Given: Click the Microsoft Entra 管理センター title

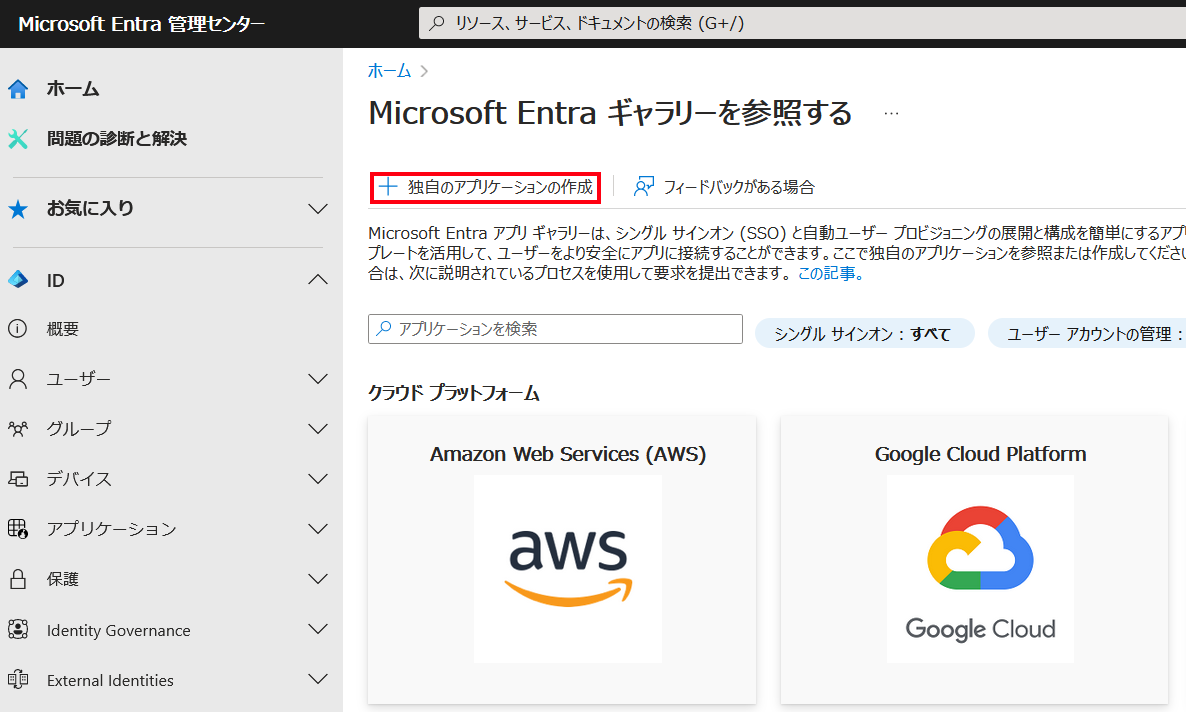Looking at the screenshot, I should click(x=141, y=24).
